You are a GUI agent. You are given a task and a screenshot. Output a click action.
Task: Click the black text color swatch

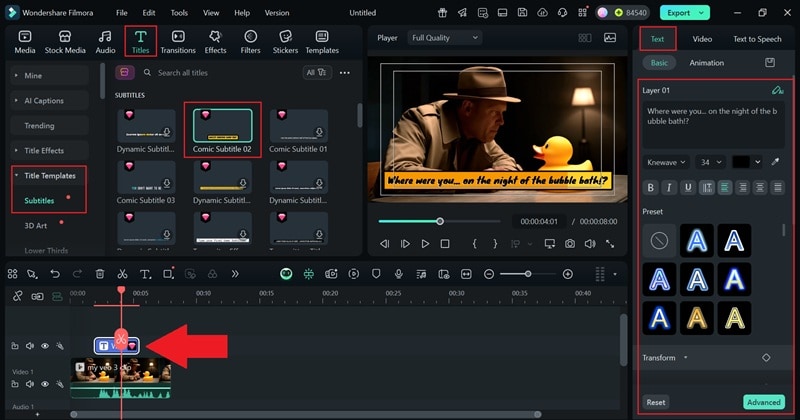(741, 162)
